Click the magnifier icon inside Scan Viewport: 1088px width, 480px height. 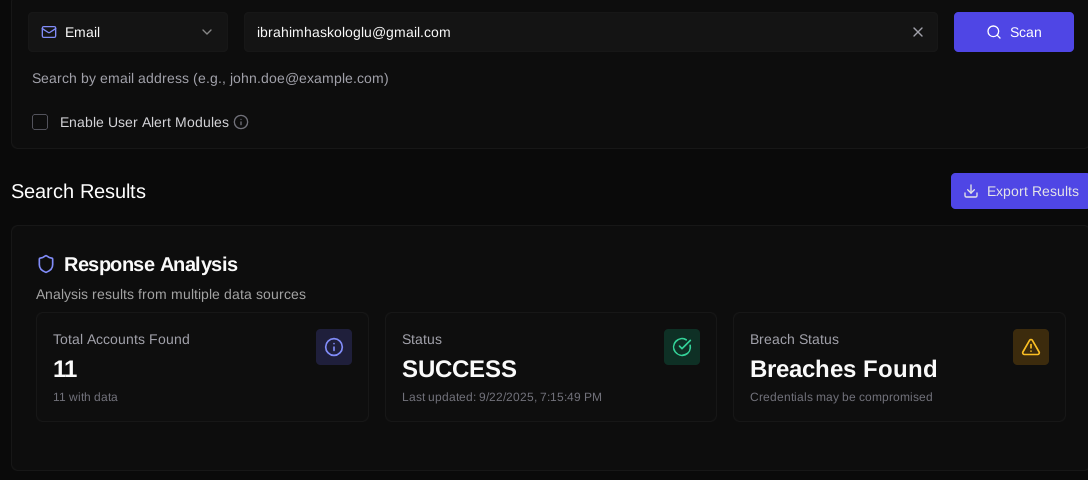(x=994, y=32)
